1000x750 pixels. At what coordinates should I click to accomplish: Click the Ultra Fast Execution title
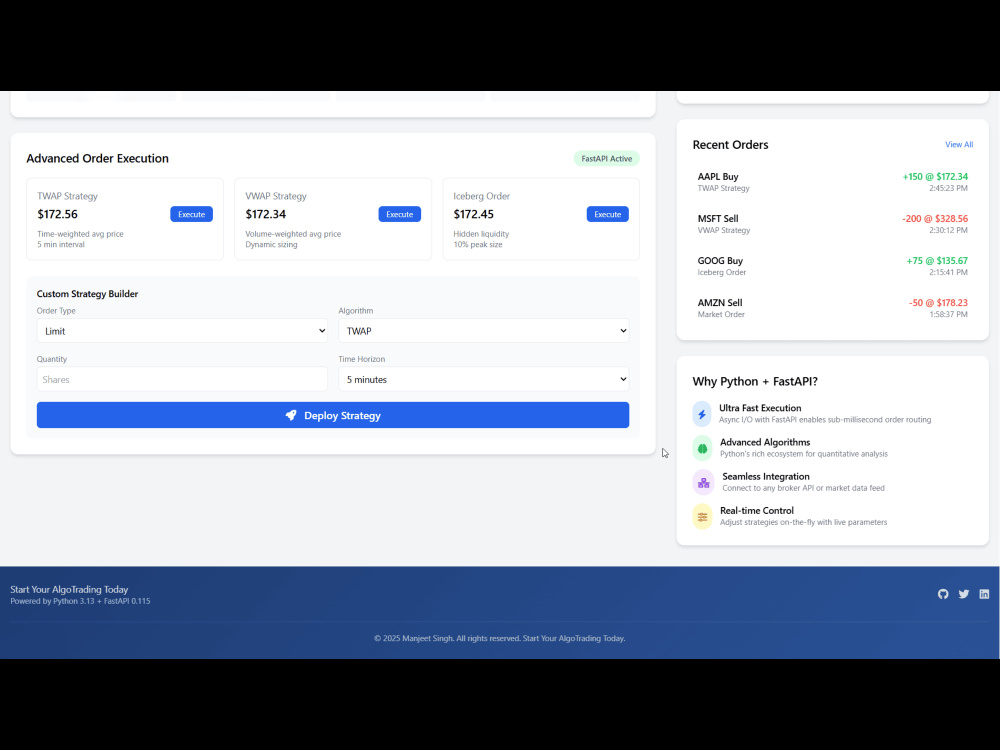pos(760,408)
